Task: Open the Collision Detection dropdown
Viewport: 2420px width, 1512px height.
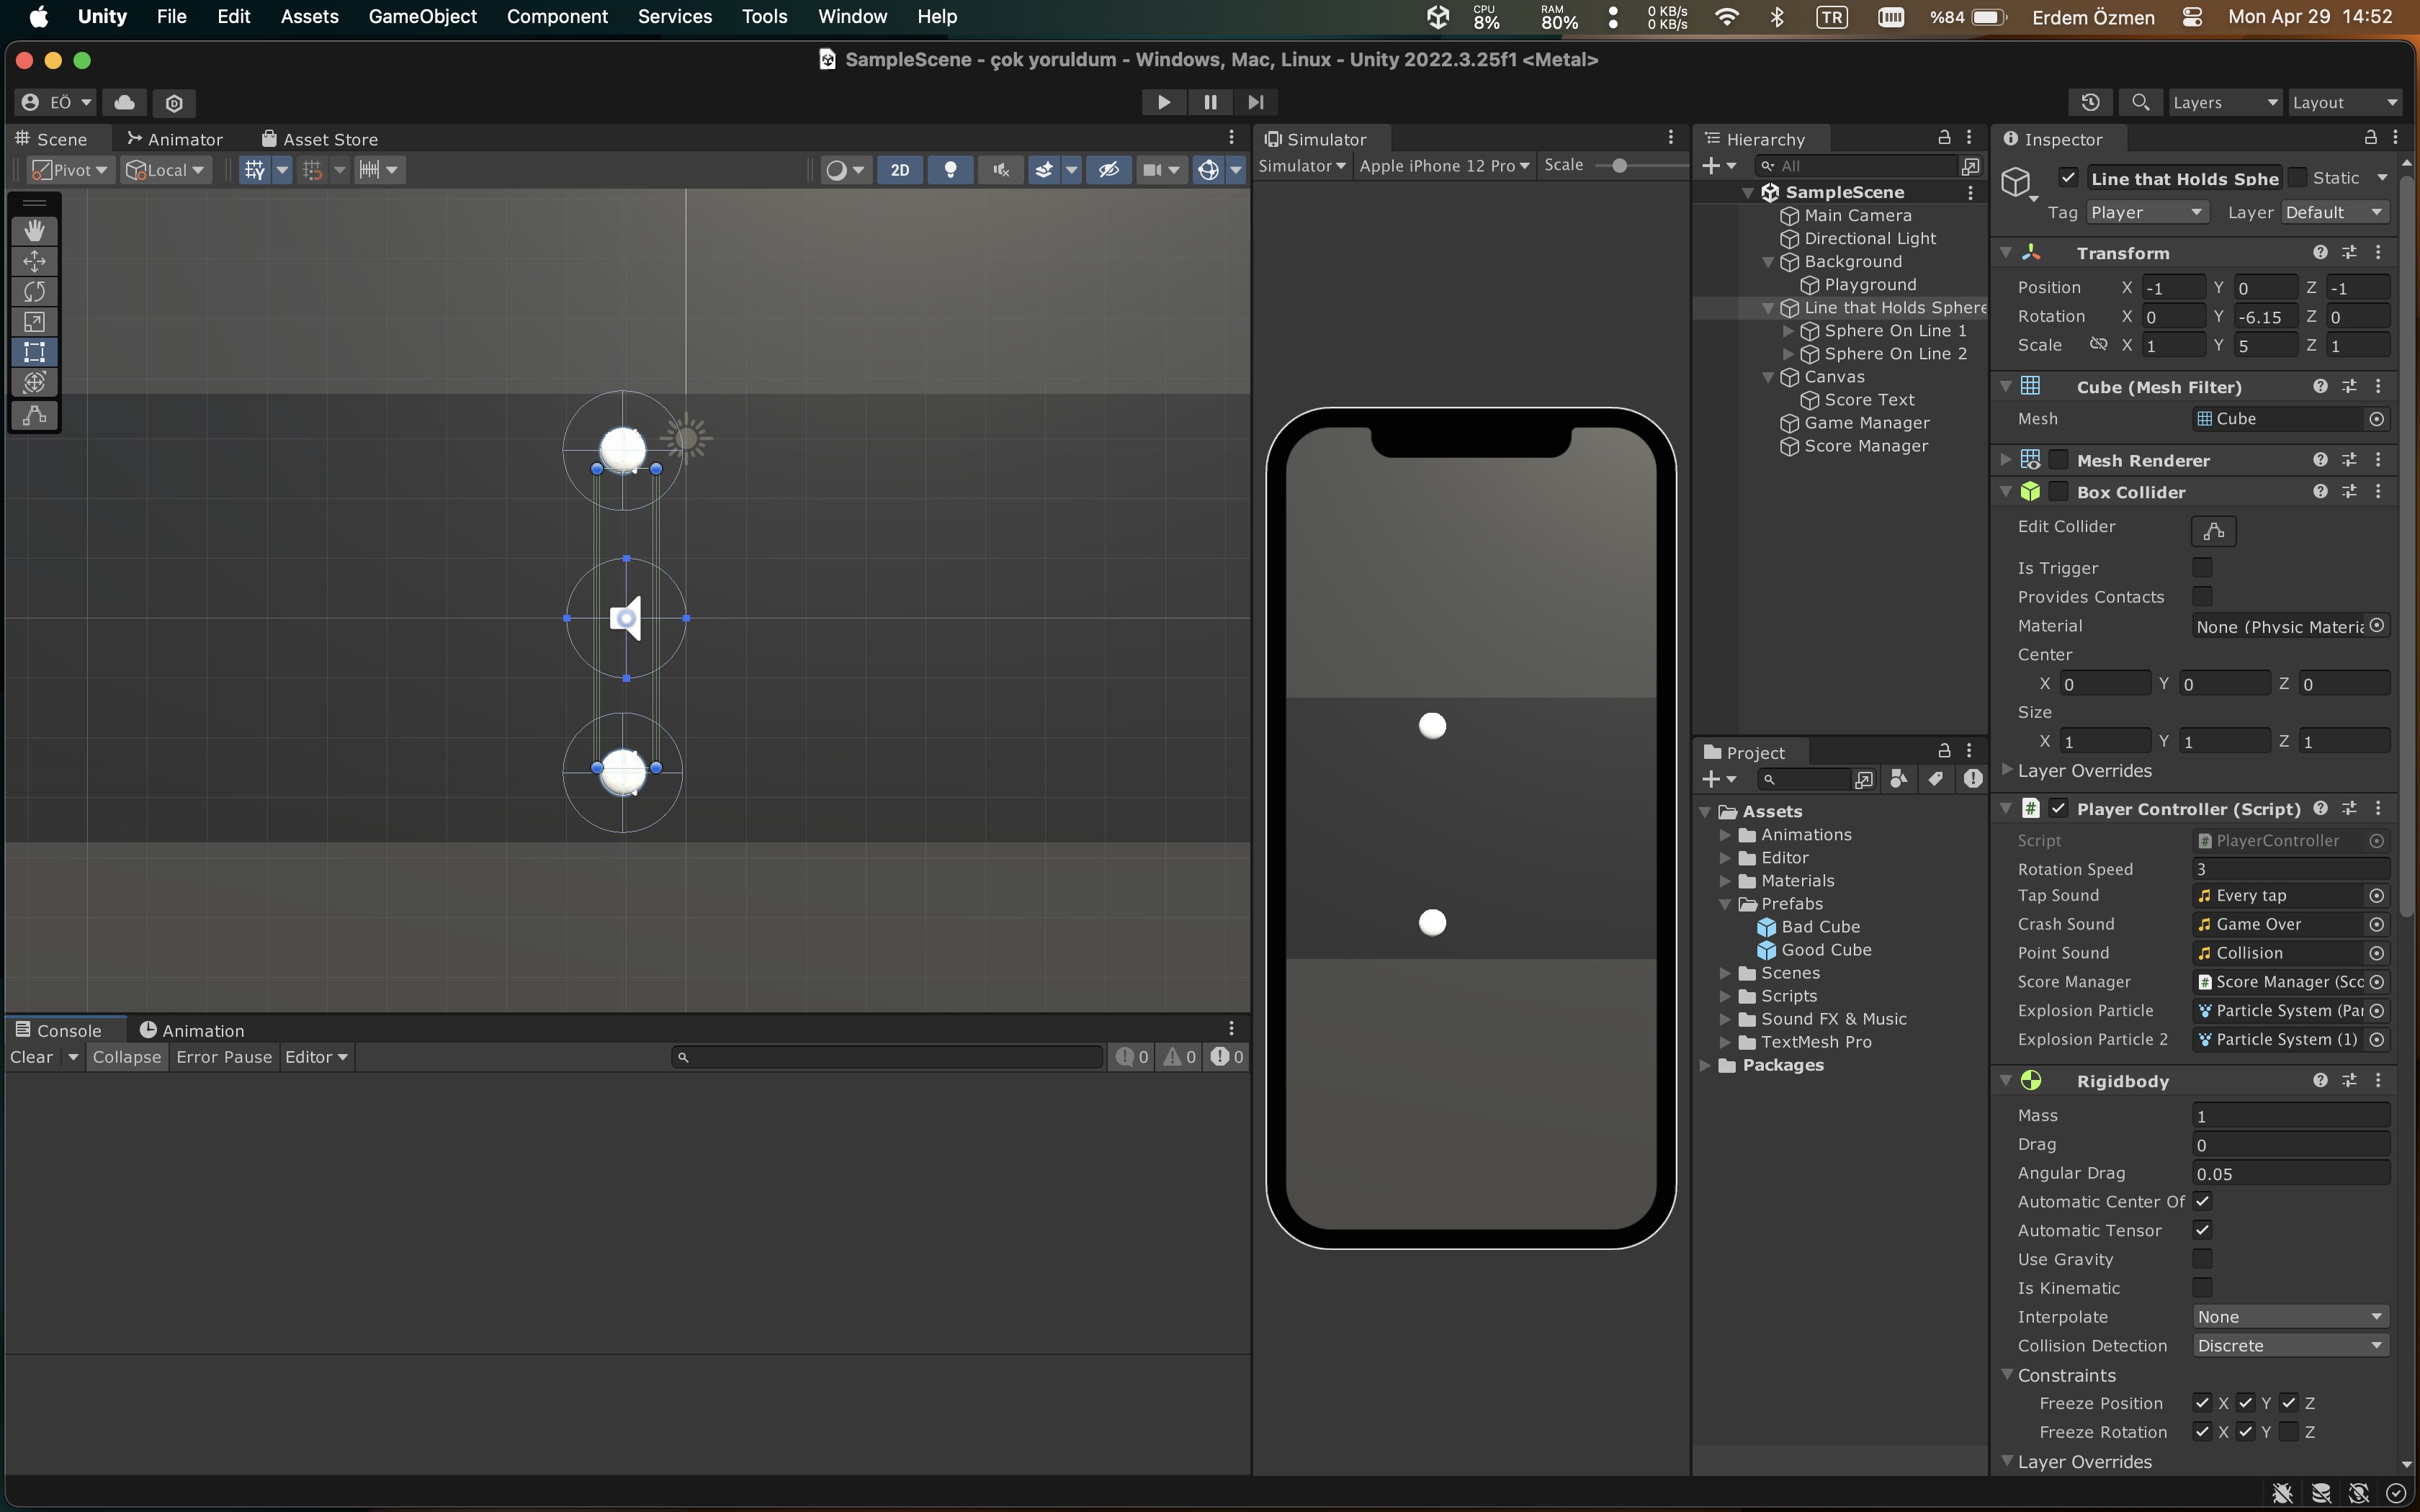Action: (2290, 1346)
